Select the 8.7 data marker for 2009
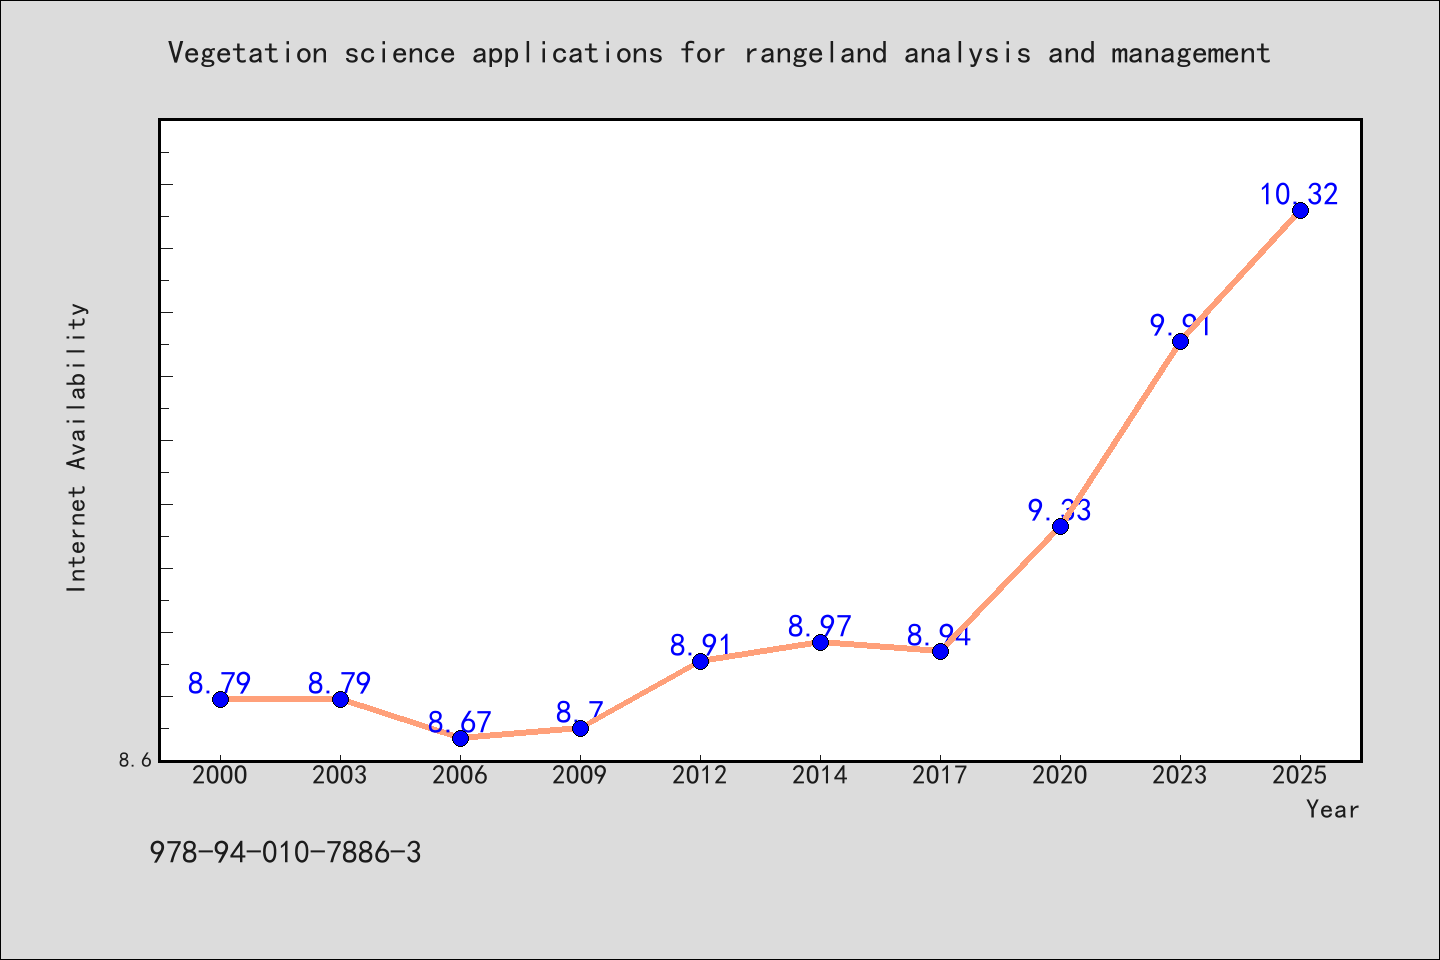This screenshot has height=960, width=1440. click(580, 728)
